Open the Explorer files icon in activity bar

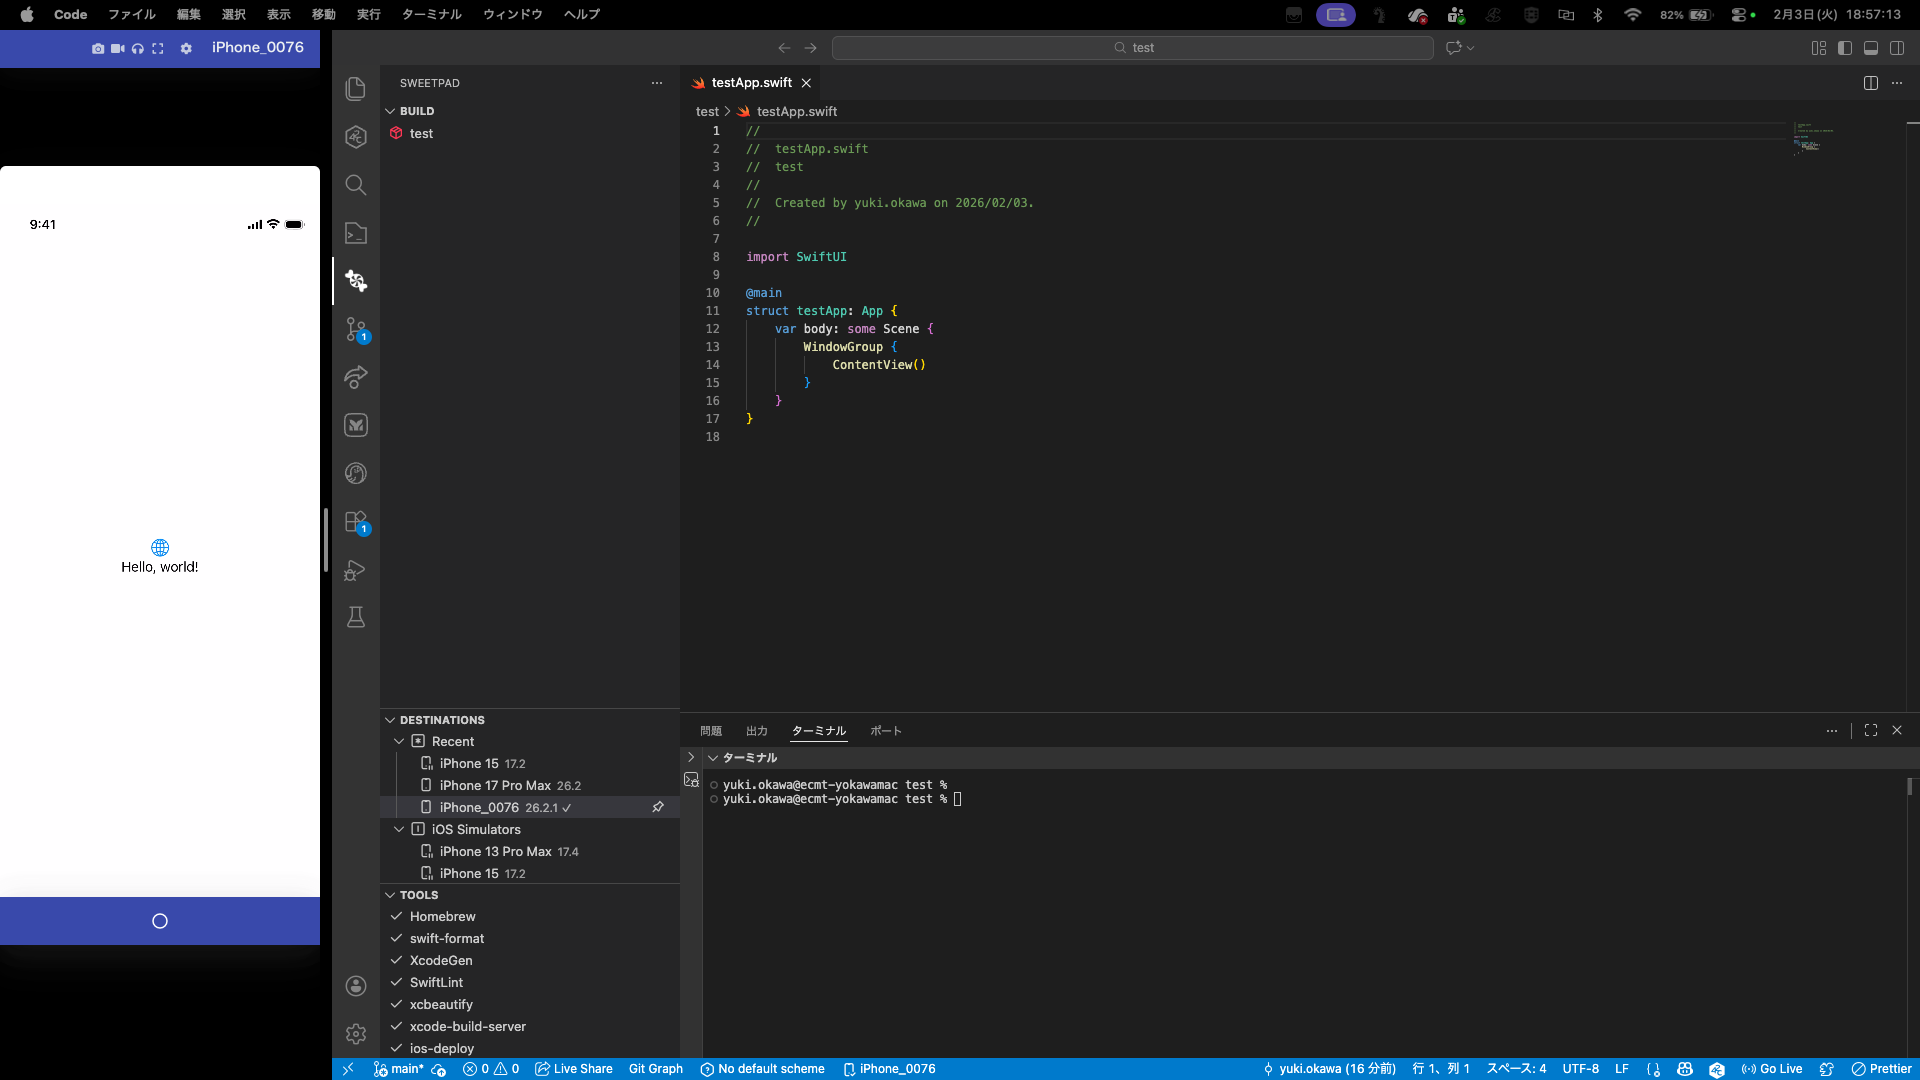click(356, 89)
